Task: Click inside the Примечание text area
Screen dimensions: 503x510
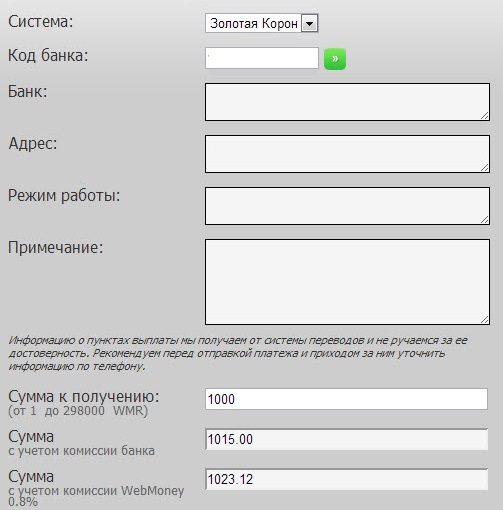Action: click(347, 282)
